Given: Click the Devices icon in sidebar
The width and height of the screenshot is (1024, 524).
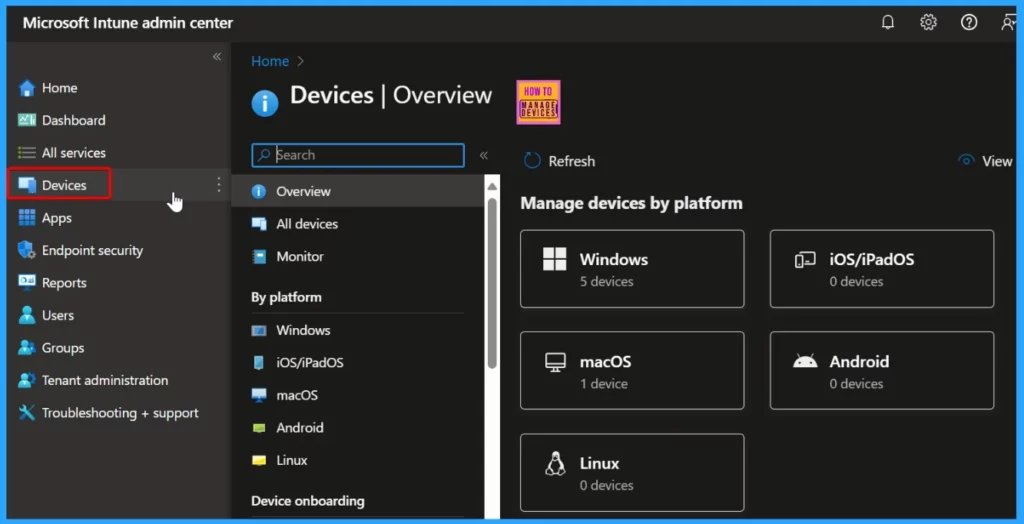Looking at the screenshot, I should coord(27,185).
